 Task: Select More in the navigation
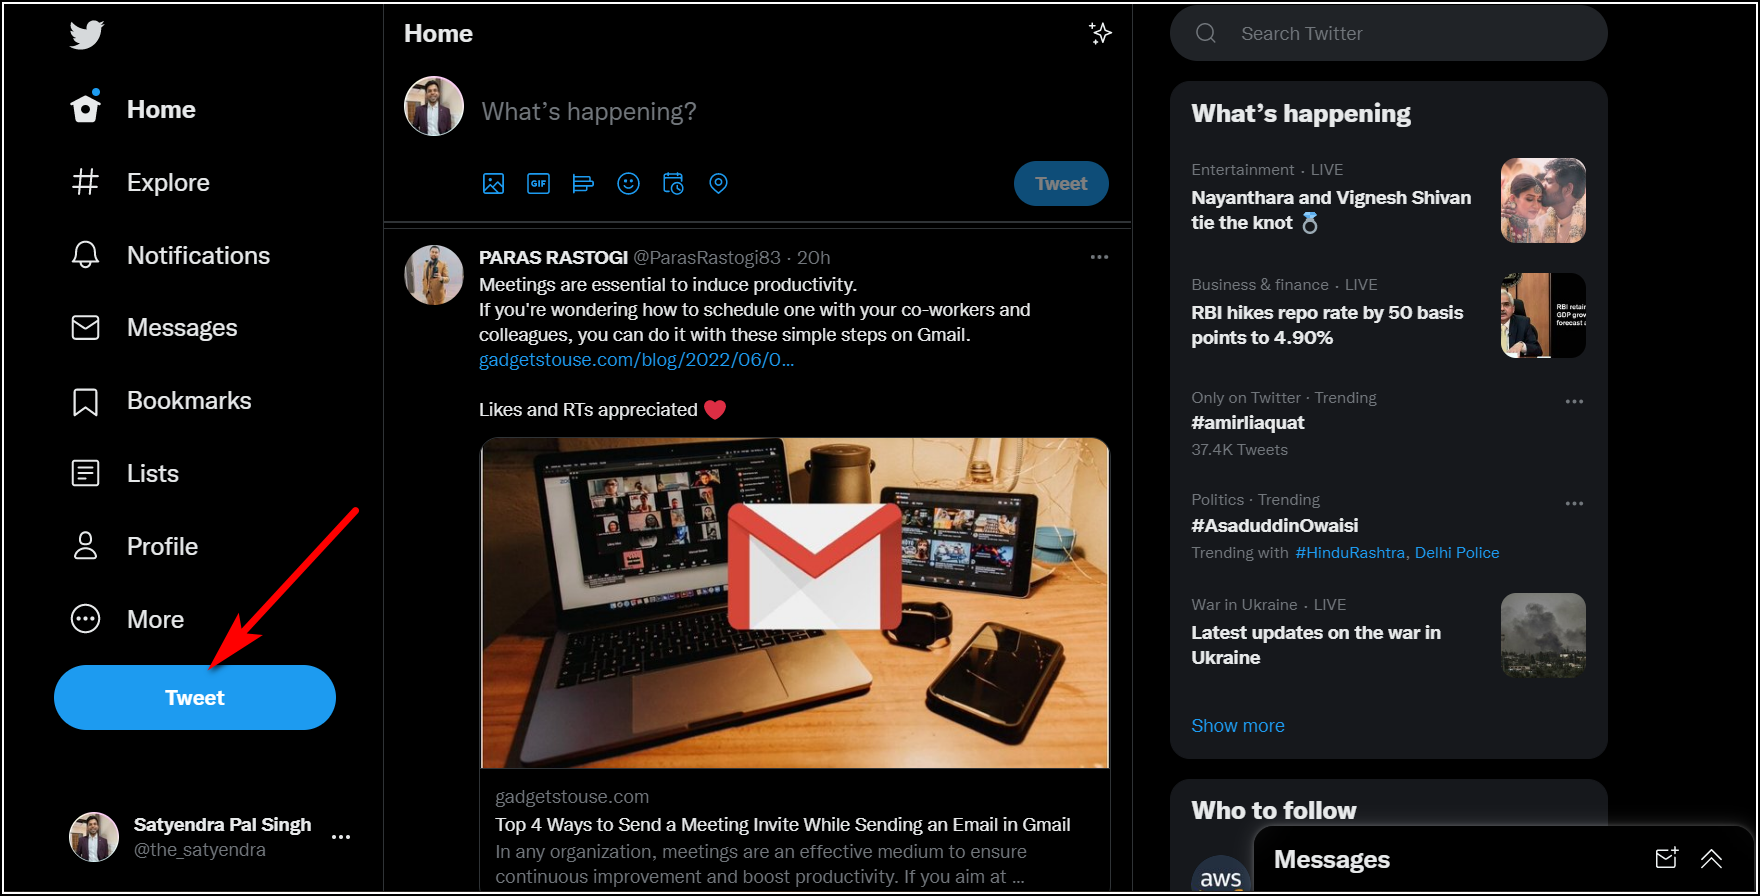(x=155, y=619)
